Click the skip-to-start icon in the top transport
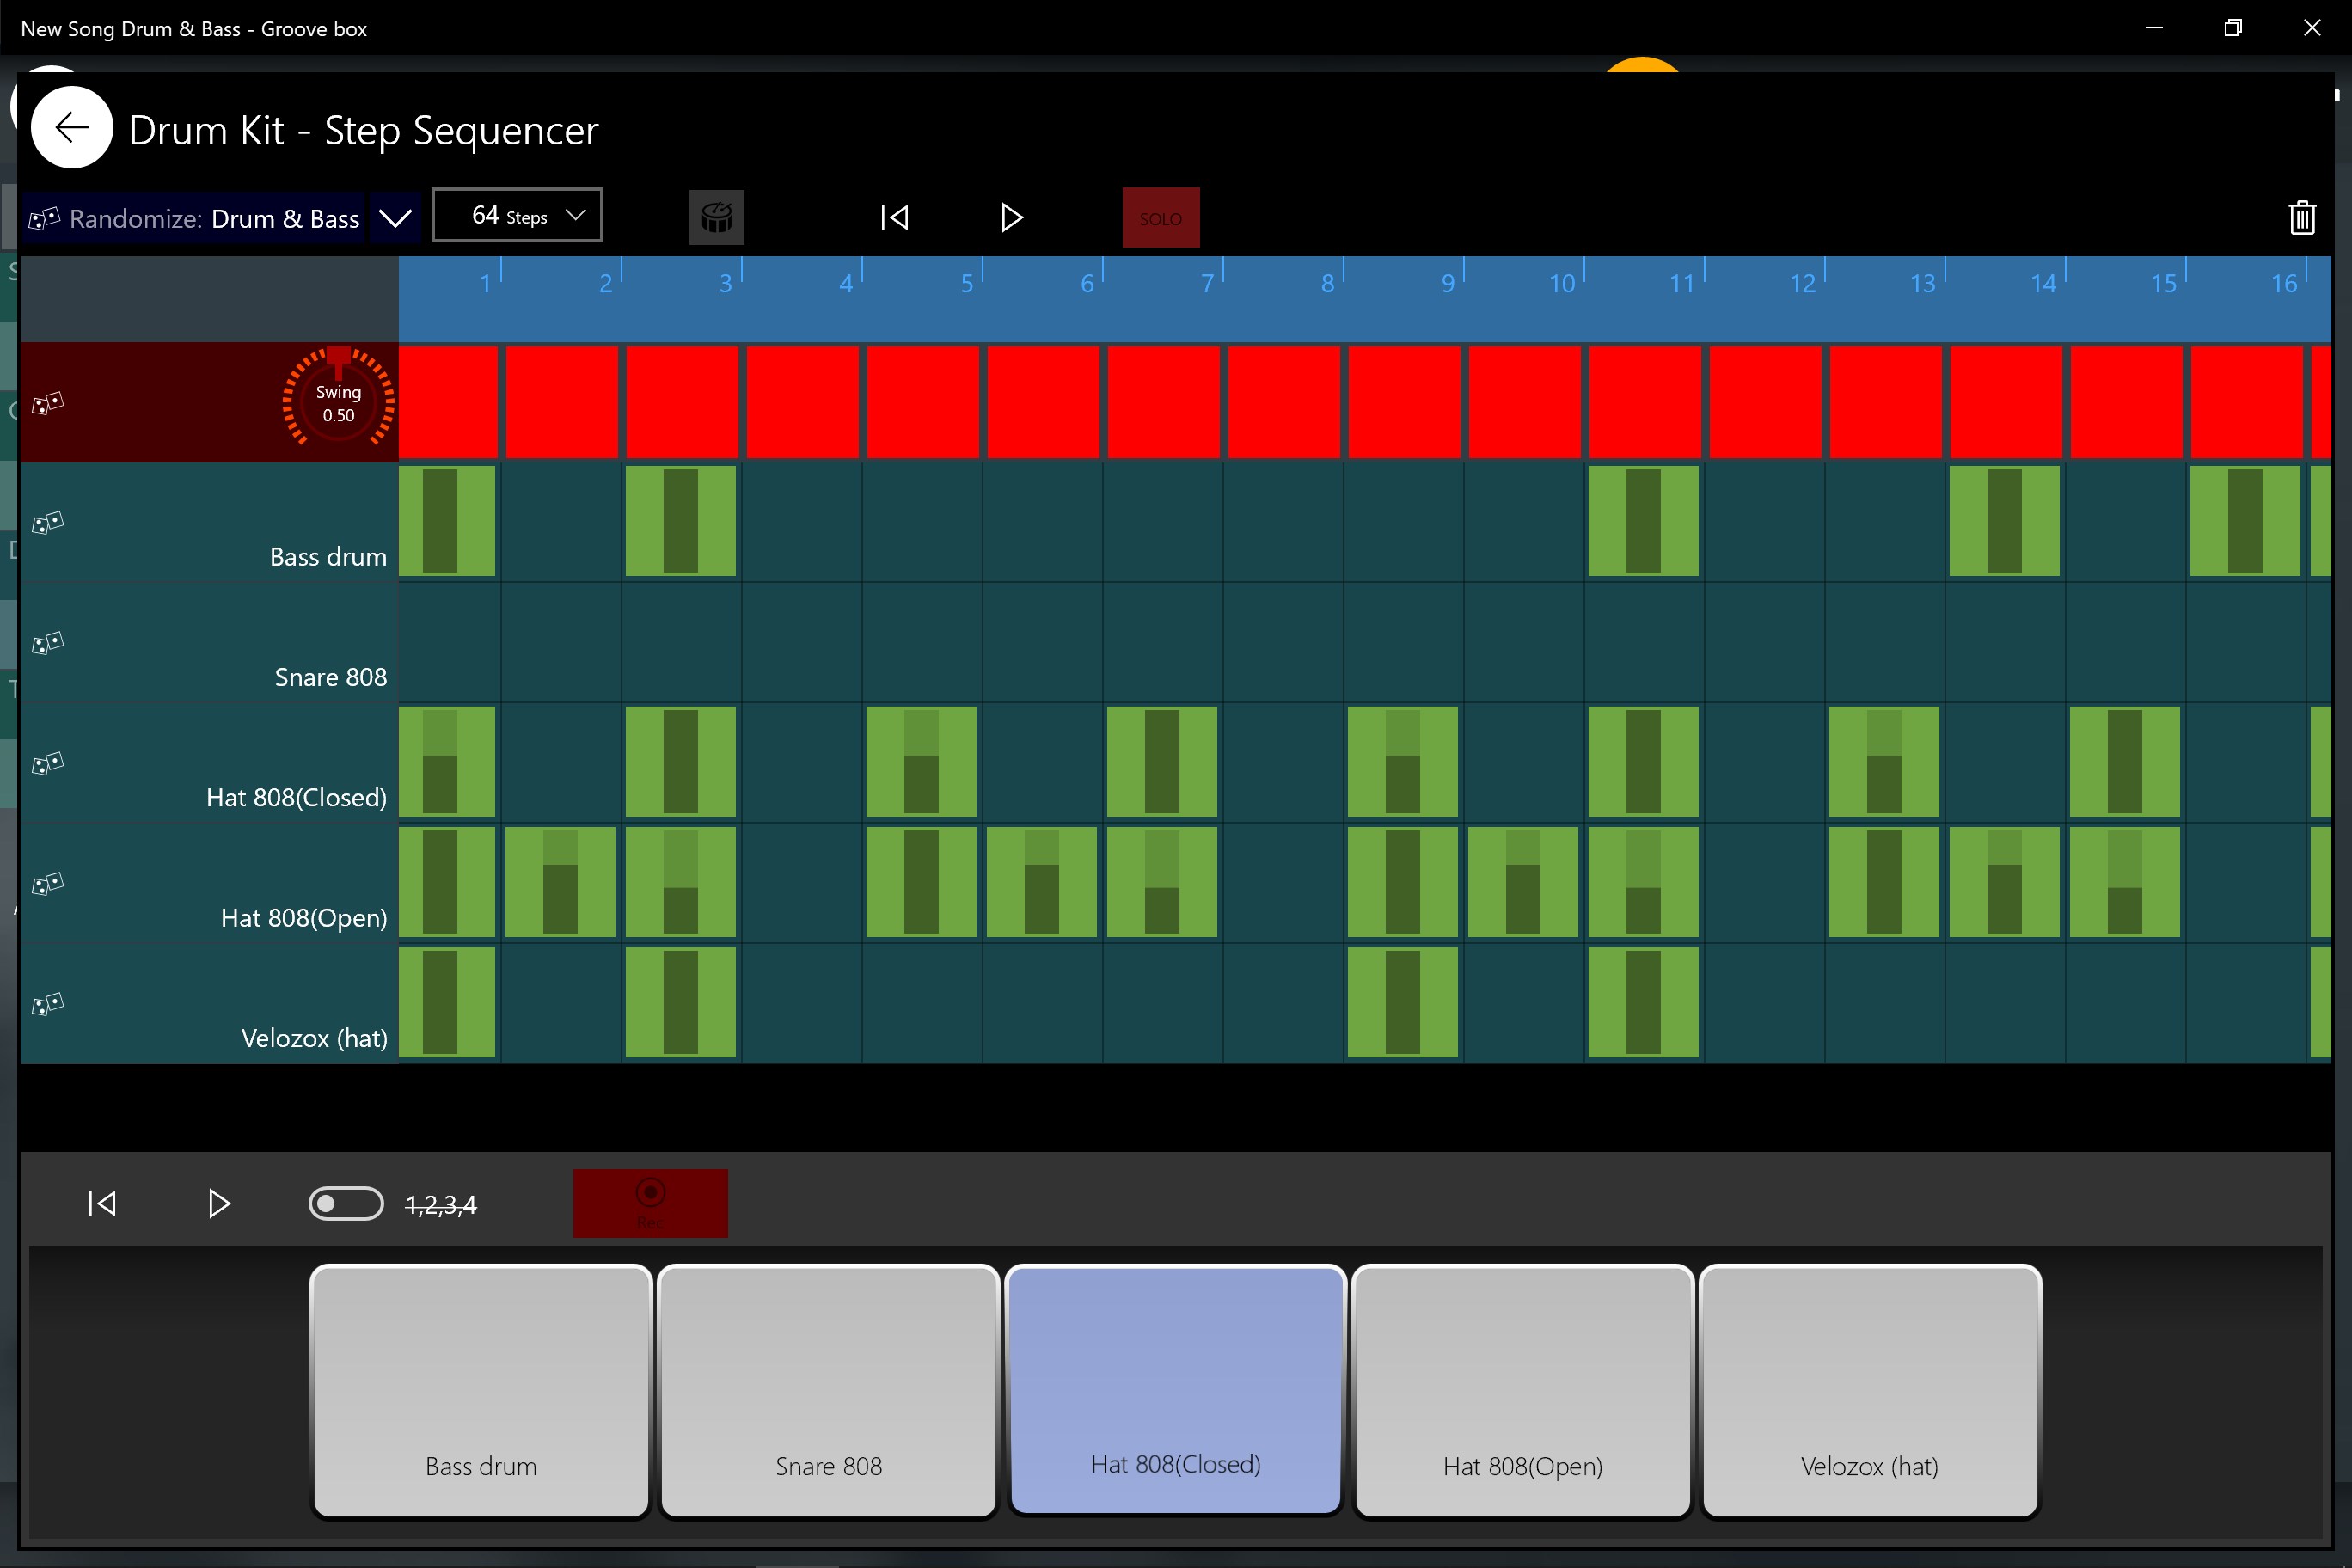The width and height of the screenshot is (2352, 1568). [x=894, y=217]
